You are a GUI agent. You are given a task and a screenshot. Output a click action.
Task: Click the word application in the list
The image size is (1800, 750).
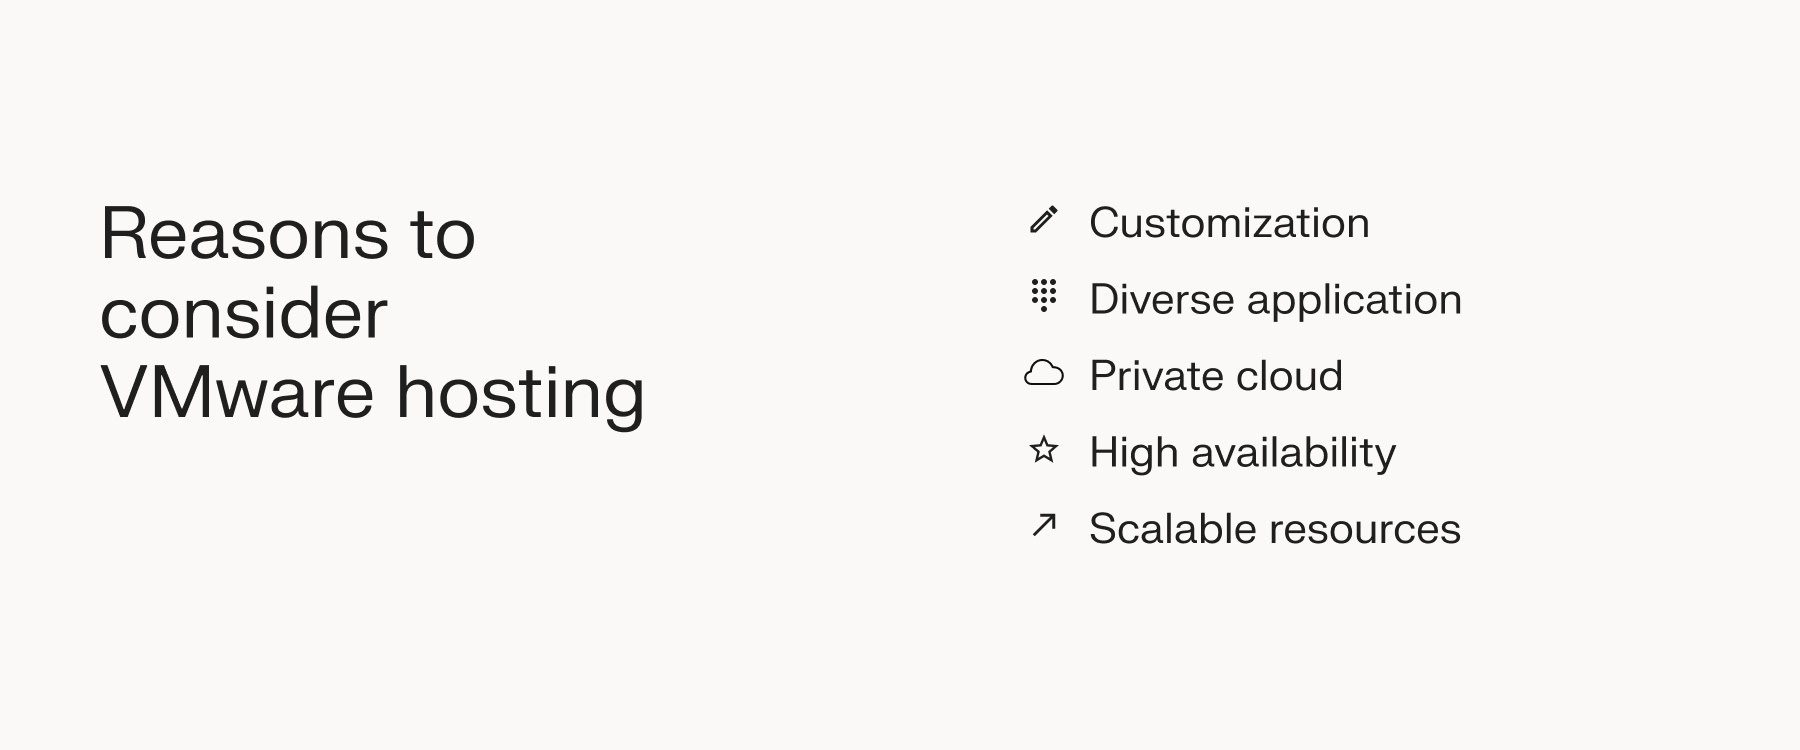coord(1354,301)
